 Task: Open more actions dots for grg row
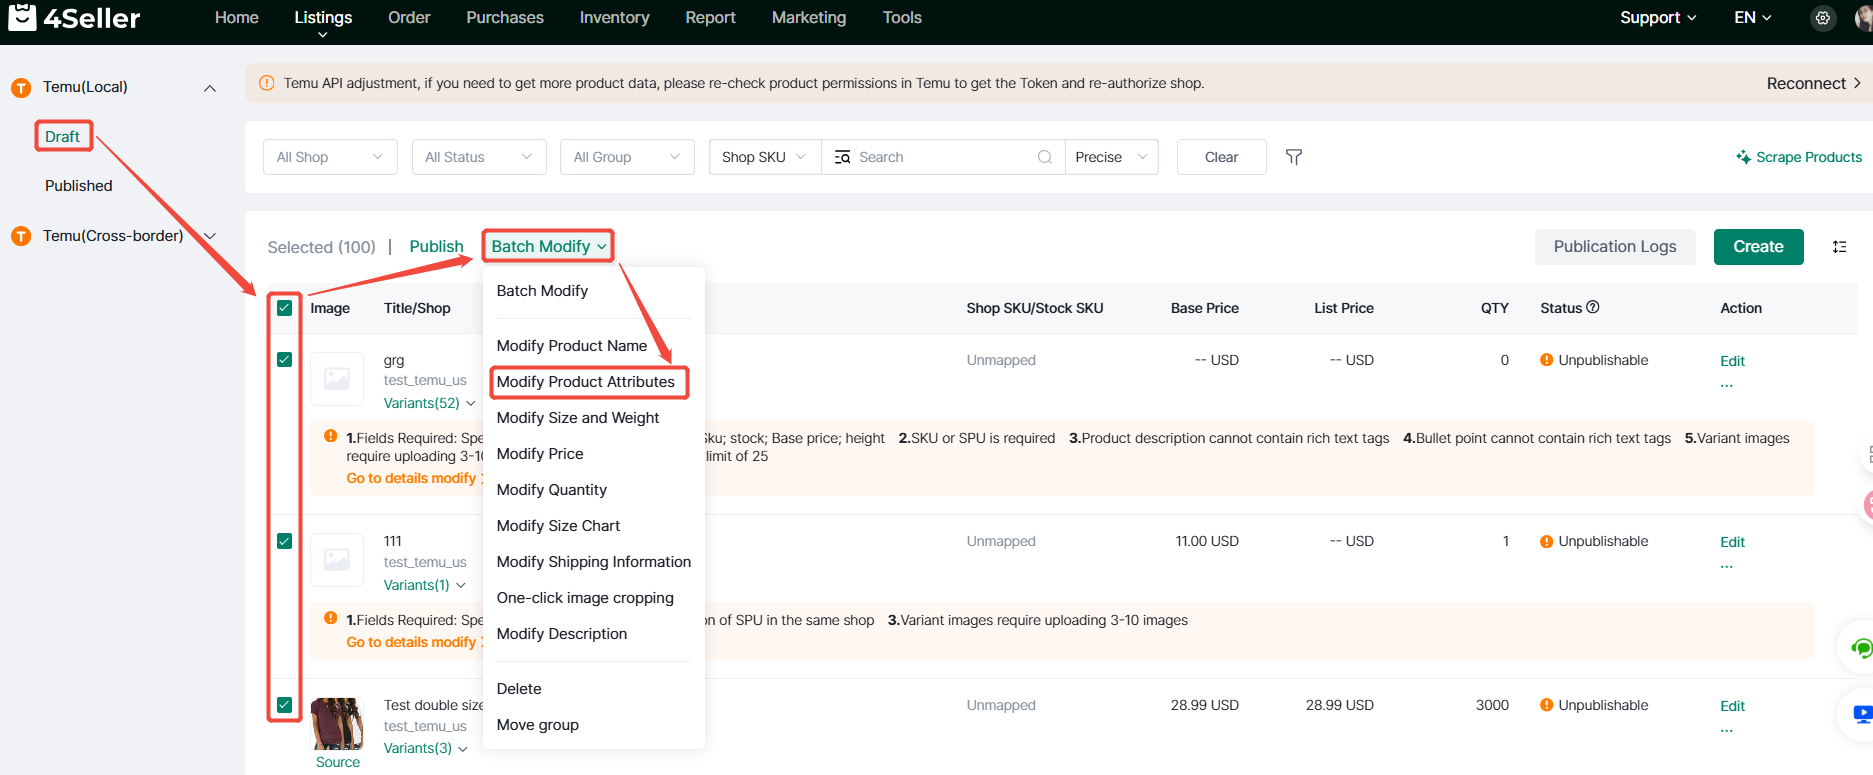click(1727, 386)
